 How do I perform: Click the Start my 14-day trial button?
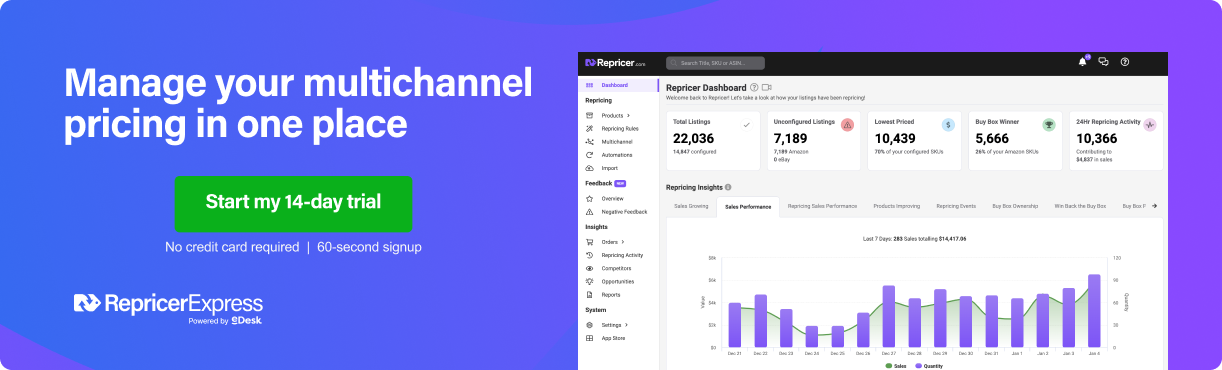(293, 203)
